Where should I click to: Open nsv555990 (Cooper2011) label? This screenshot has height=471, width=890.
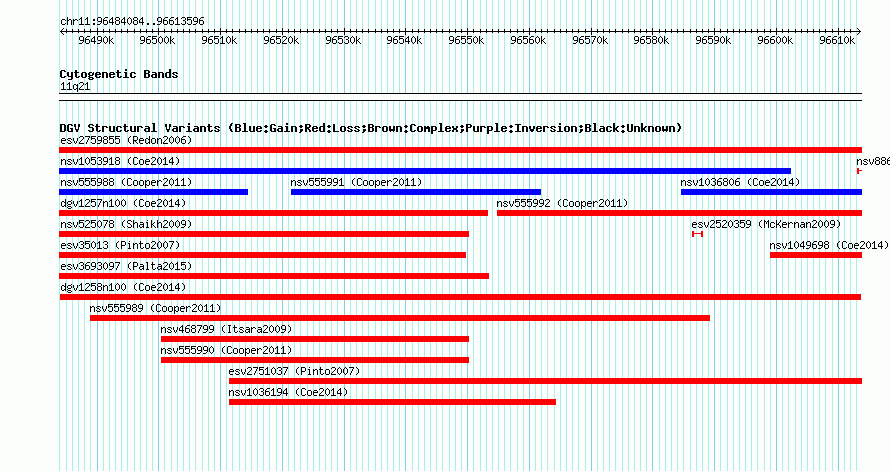[226, 350]
